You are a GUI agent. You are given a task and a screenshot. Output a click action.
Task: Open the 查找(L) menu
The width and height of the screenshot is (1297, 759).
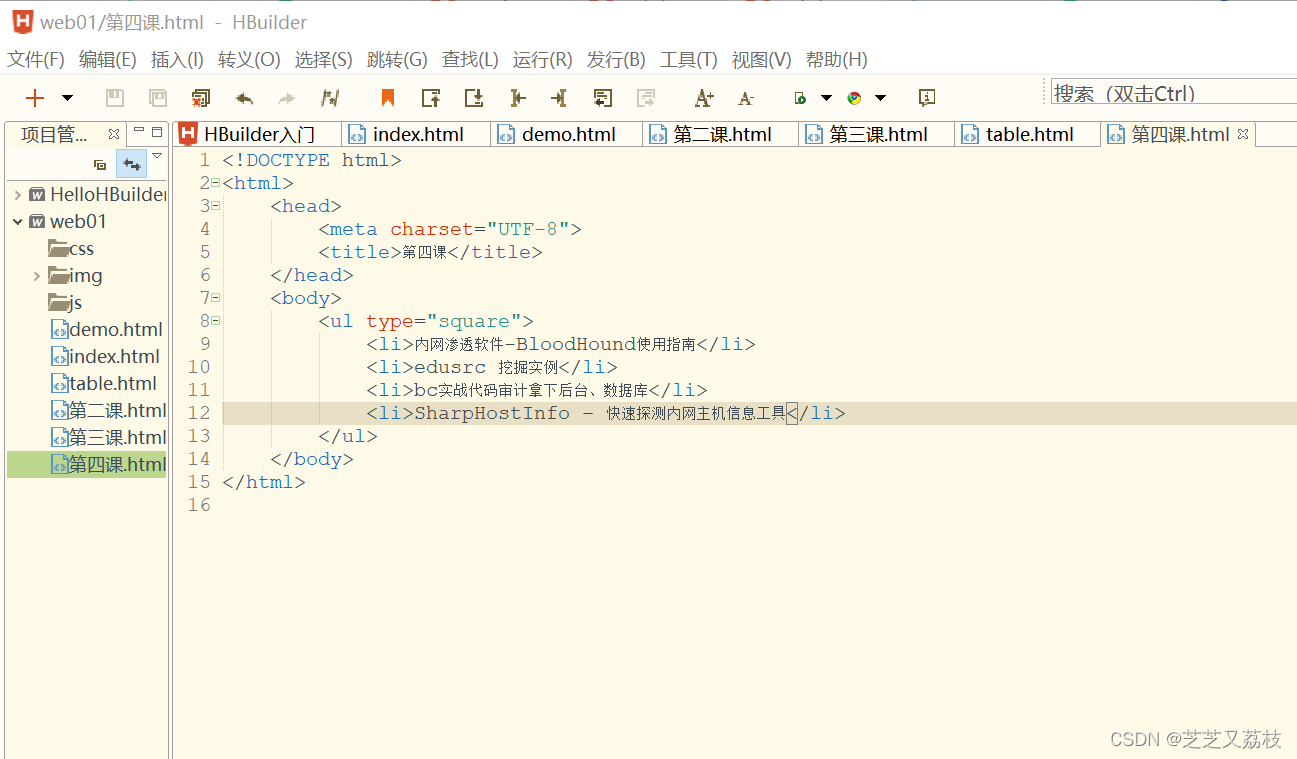pyautogui.click(x=470, y=60)
